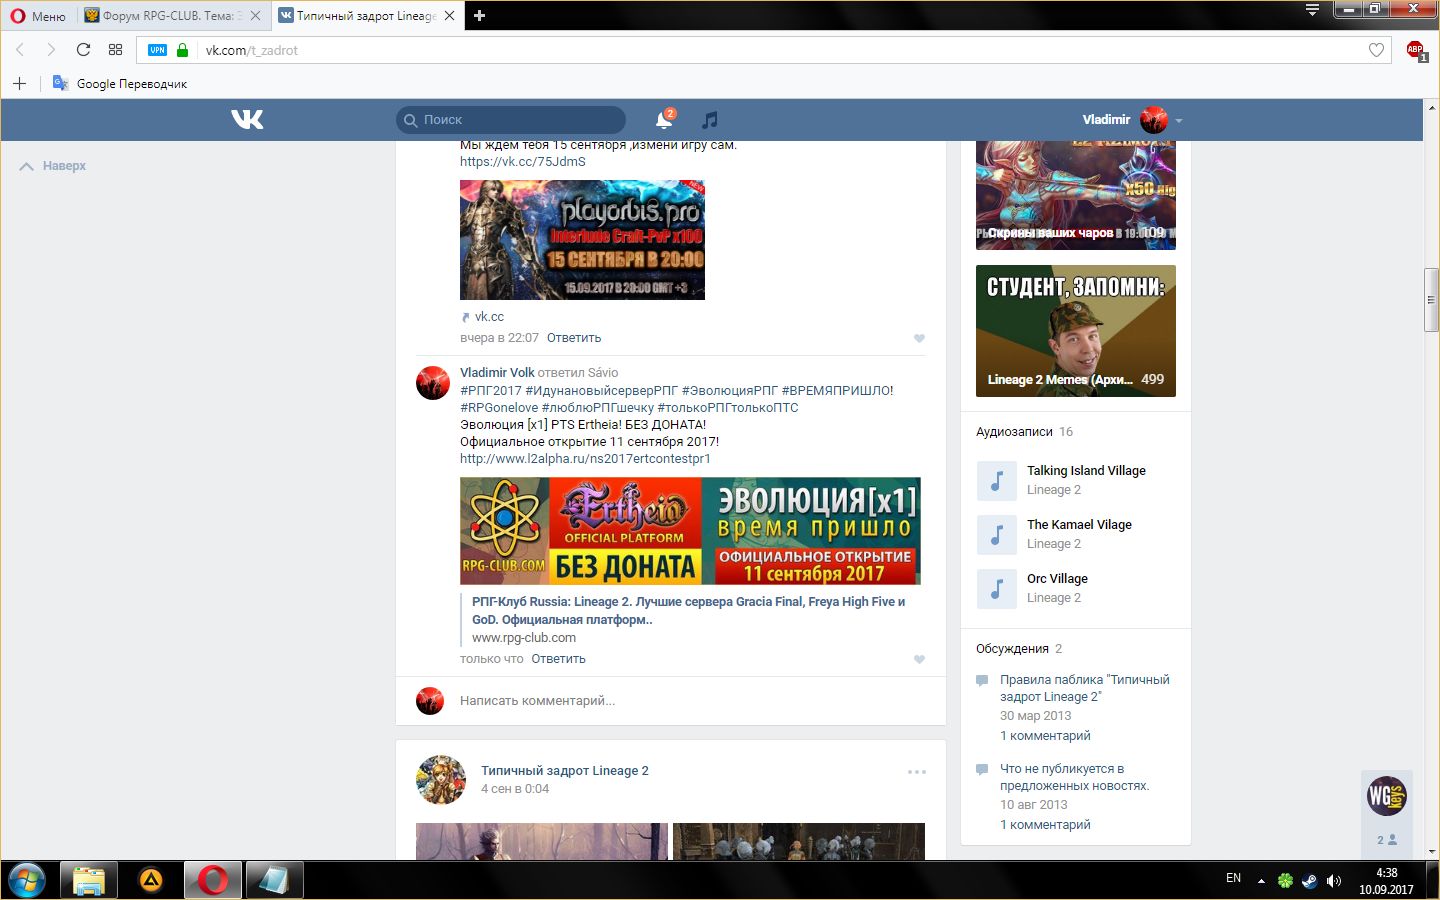Click the Opera back arrow
This screenshot has height=900, width=1440.
20,50
